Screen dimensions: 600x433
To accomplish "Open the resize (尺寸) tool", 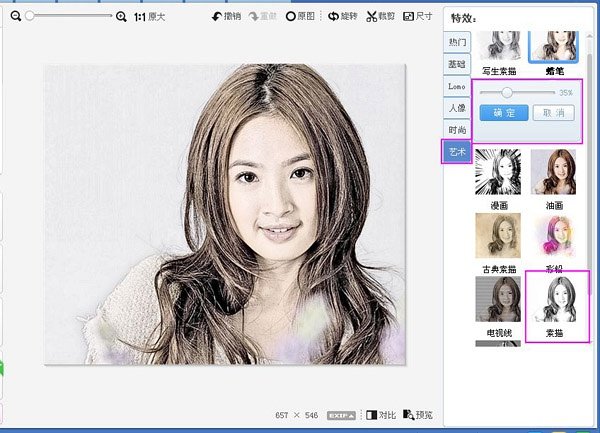I will pos(409,17).
